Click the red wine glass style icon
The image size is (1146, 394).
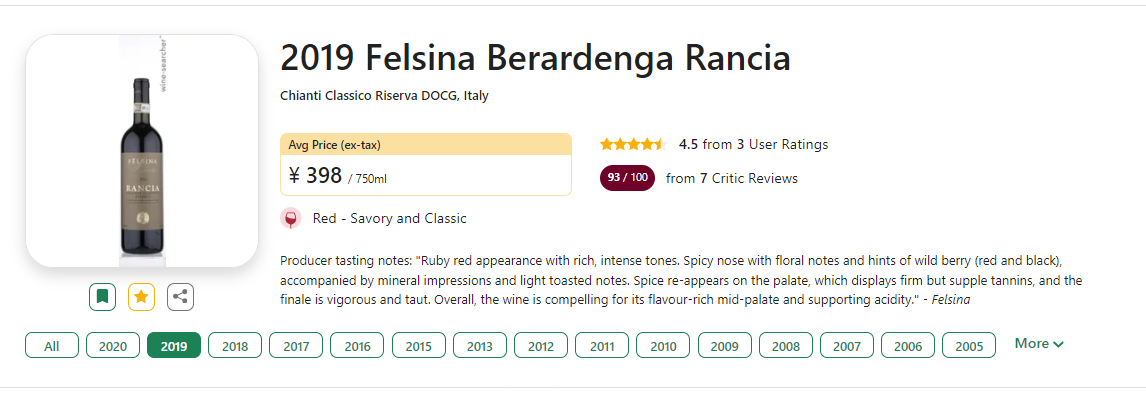291,219
